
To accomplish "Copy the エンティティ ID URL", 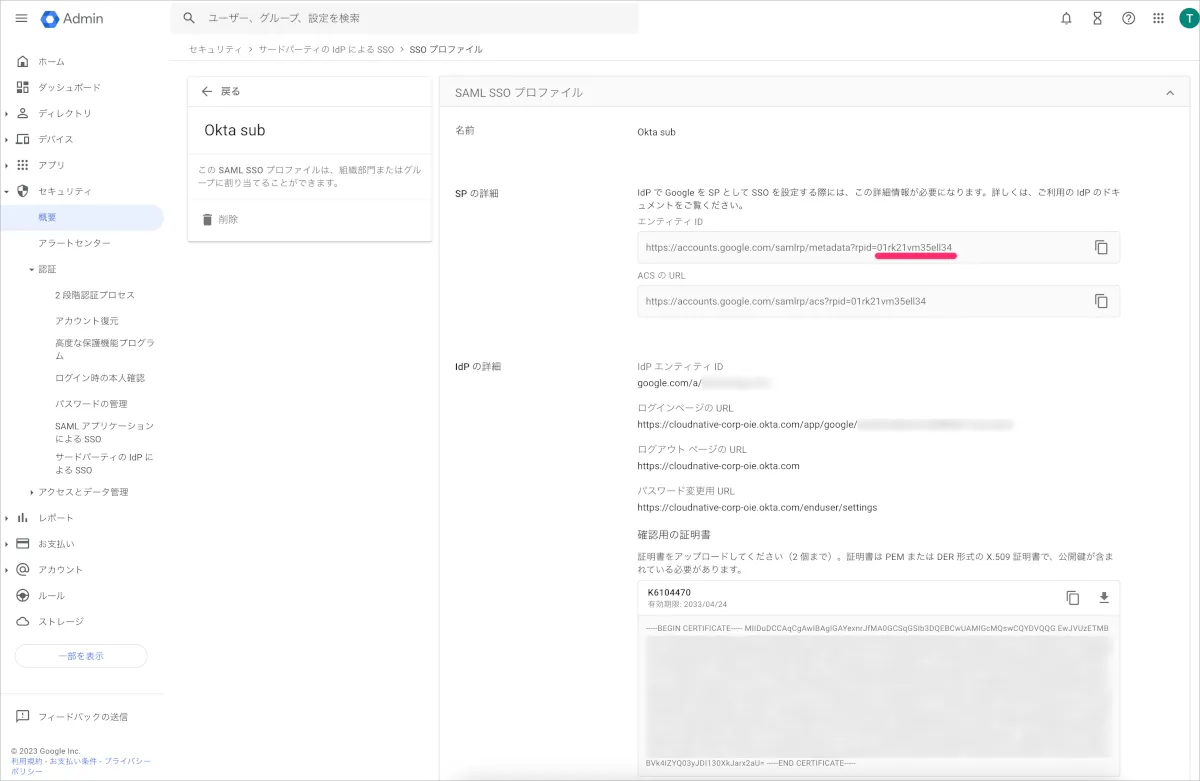I will tap(1101, 247).
